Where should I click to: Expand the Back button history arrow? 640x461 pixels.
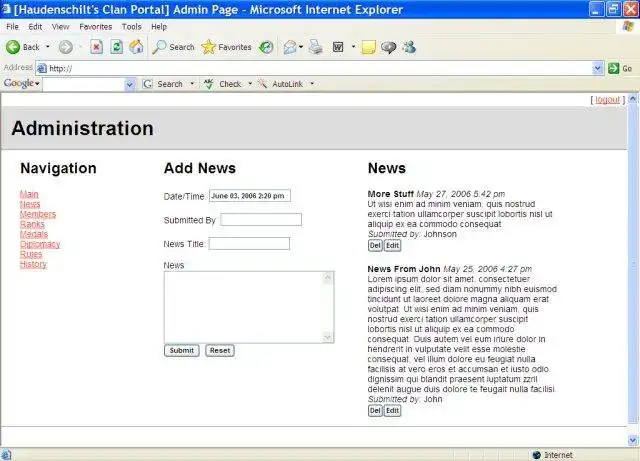(48, 47)
